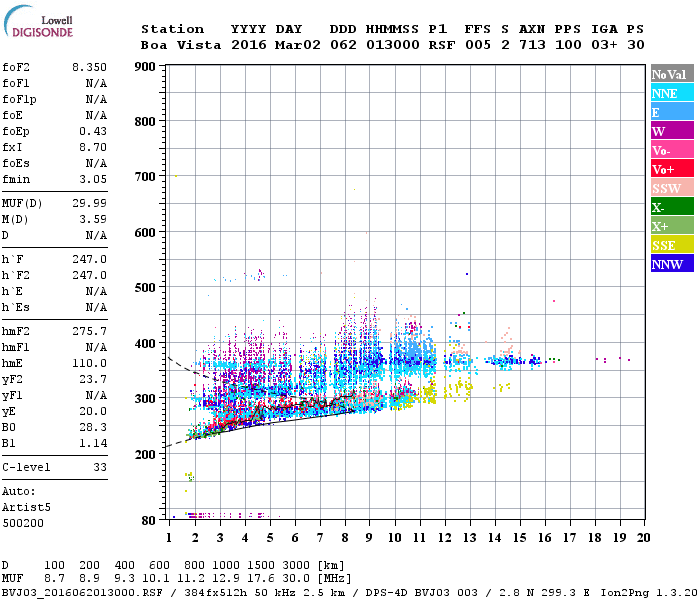Select the Vo+ red legend swatch
700x600 pixels.
[672, 169]
